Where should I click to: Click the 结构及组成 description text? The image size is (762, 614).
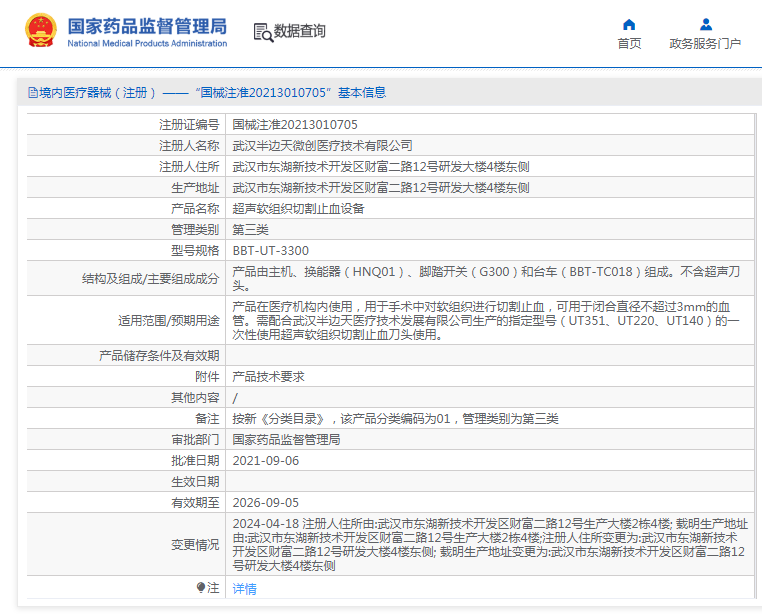point(486,279)
